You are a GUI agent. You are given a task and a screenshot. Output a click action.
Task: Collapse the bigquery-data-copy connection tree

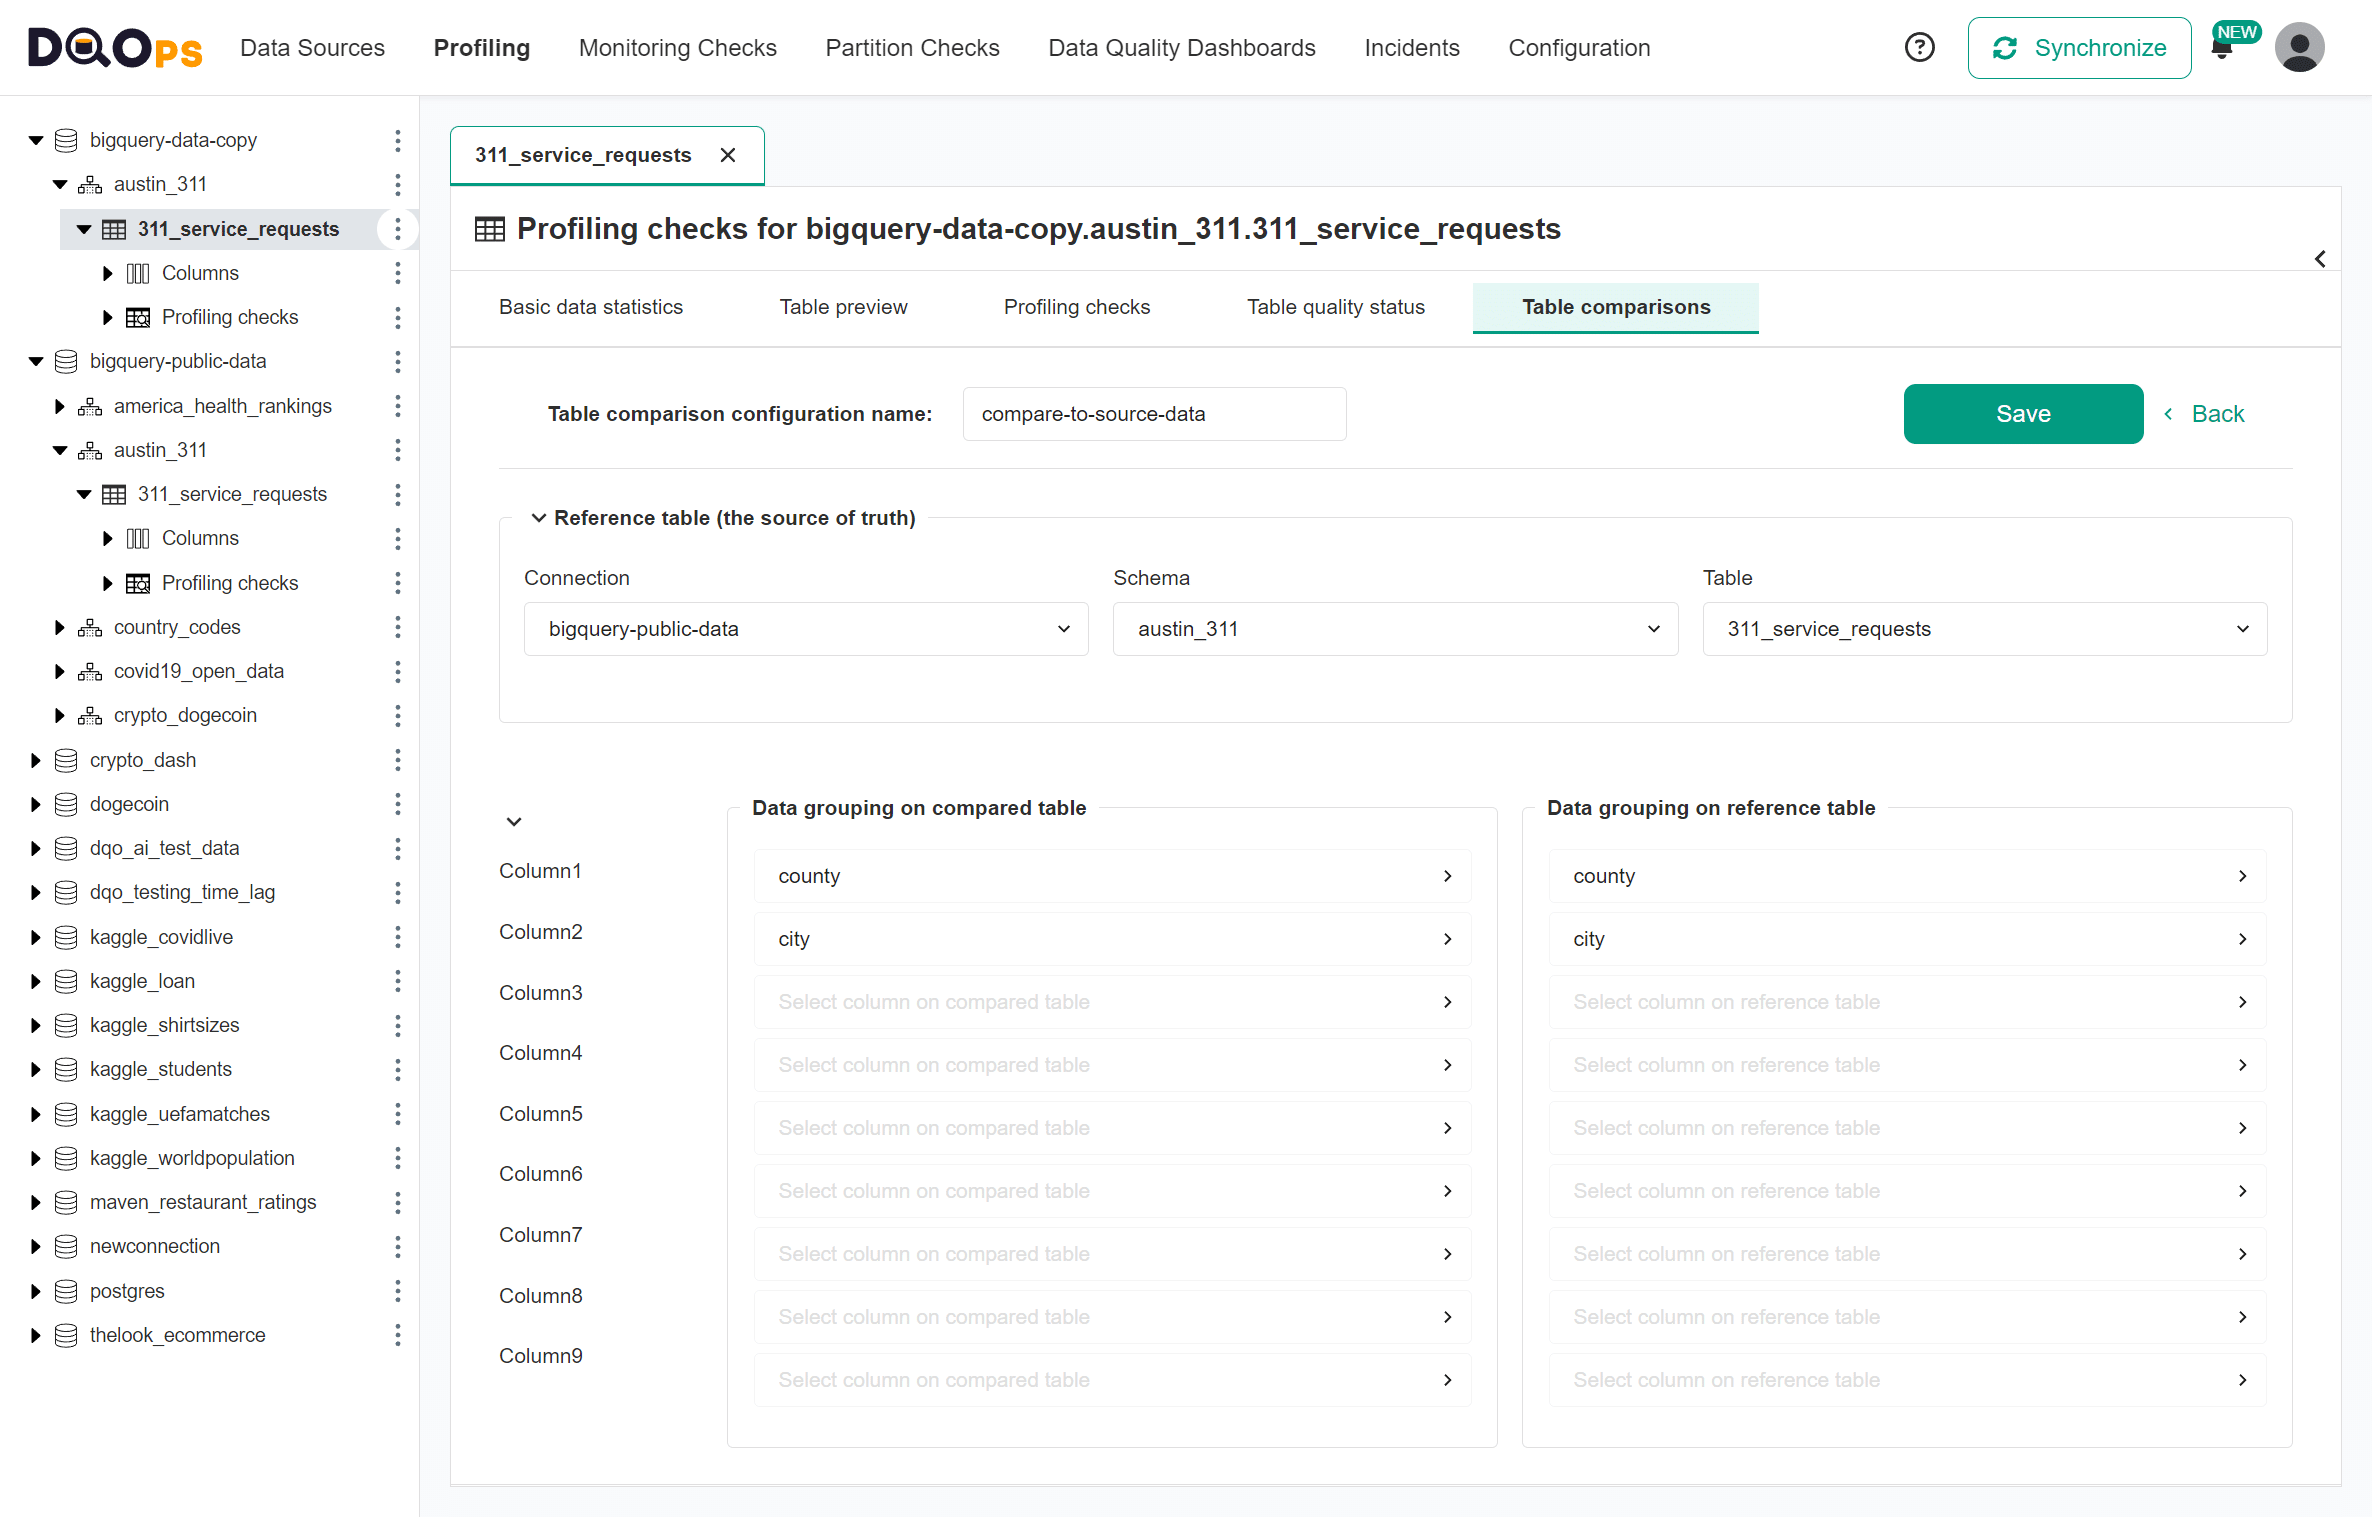(36, 140)
